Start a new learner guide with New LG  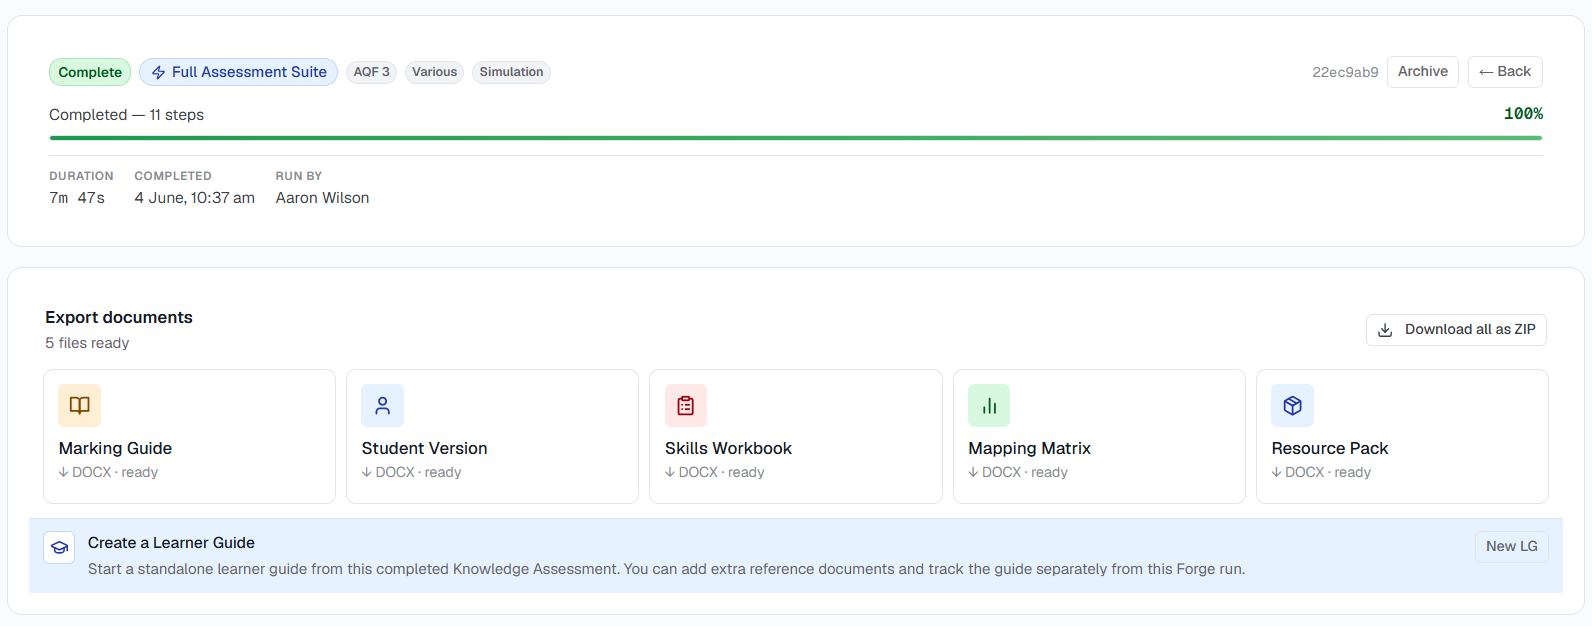[x=1512, y=547]
